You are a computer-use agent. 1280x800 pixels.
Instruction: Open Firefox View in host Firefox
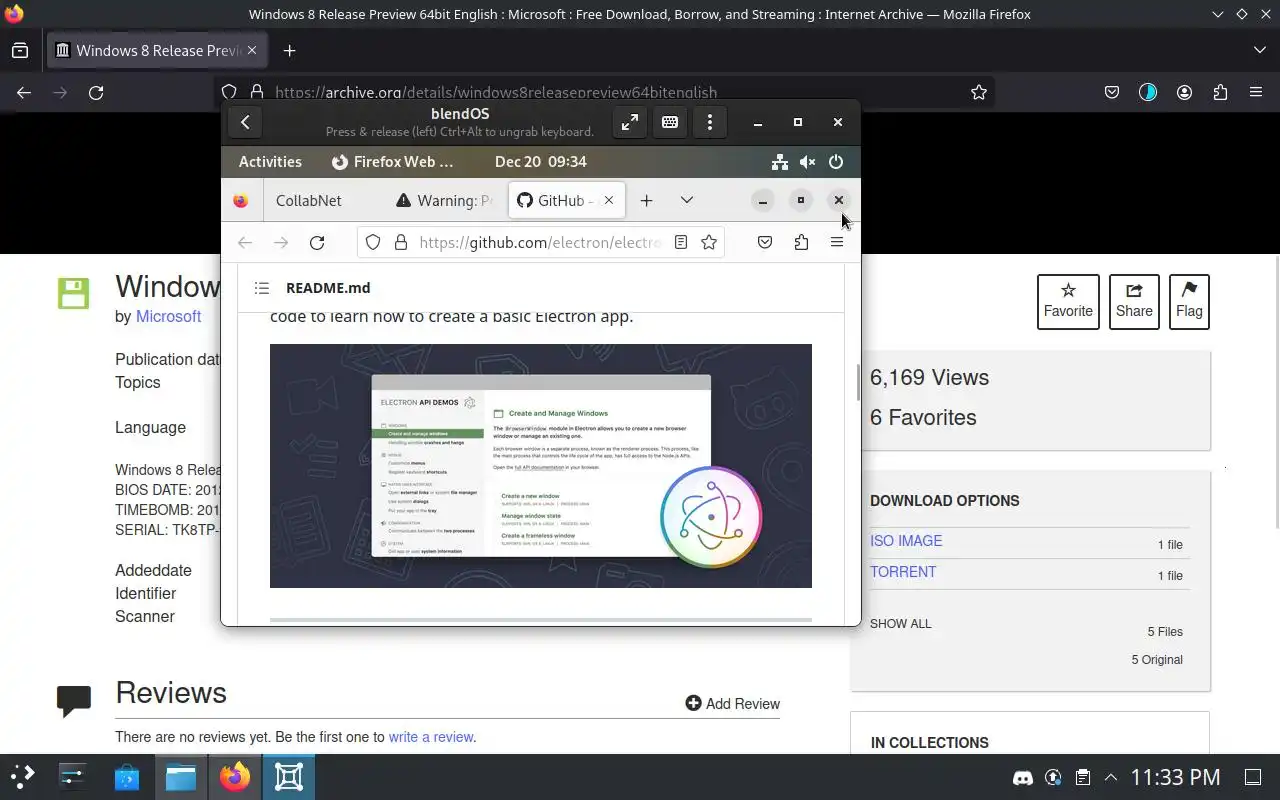20,51
